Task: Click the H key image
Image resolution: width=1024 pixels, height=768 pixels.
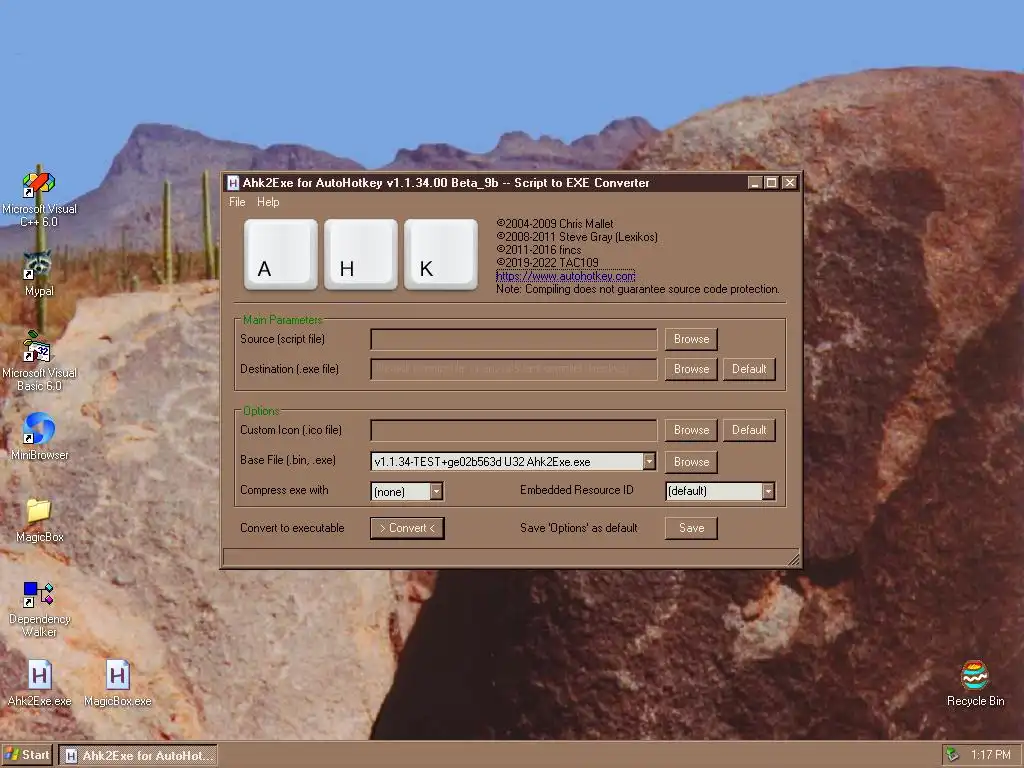Action: click(360, 254)
